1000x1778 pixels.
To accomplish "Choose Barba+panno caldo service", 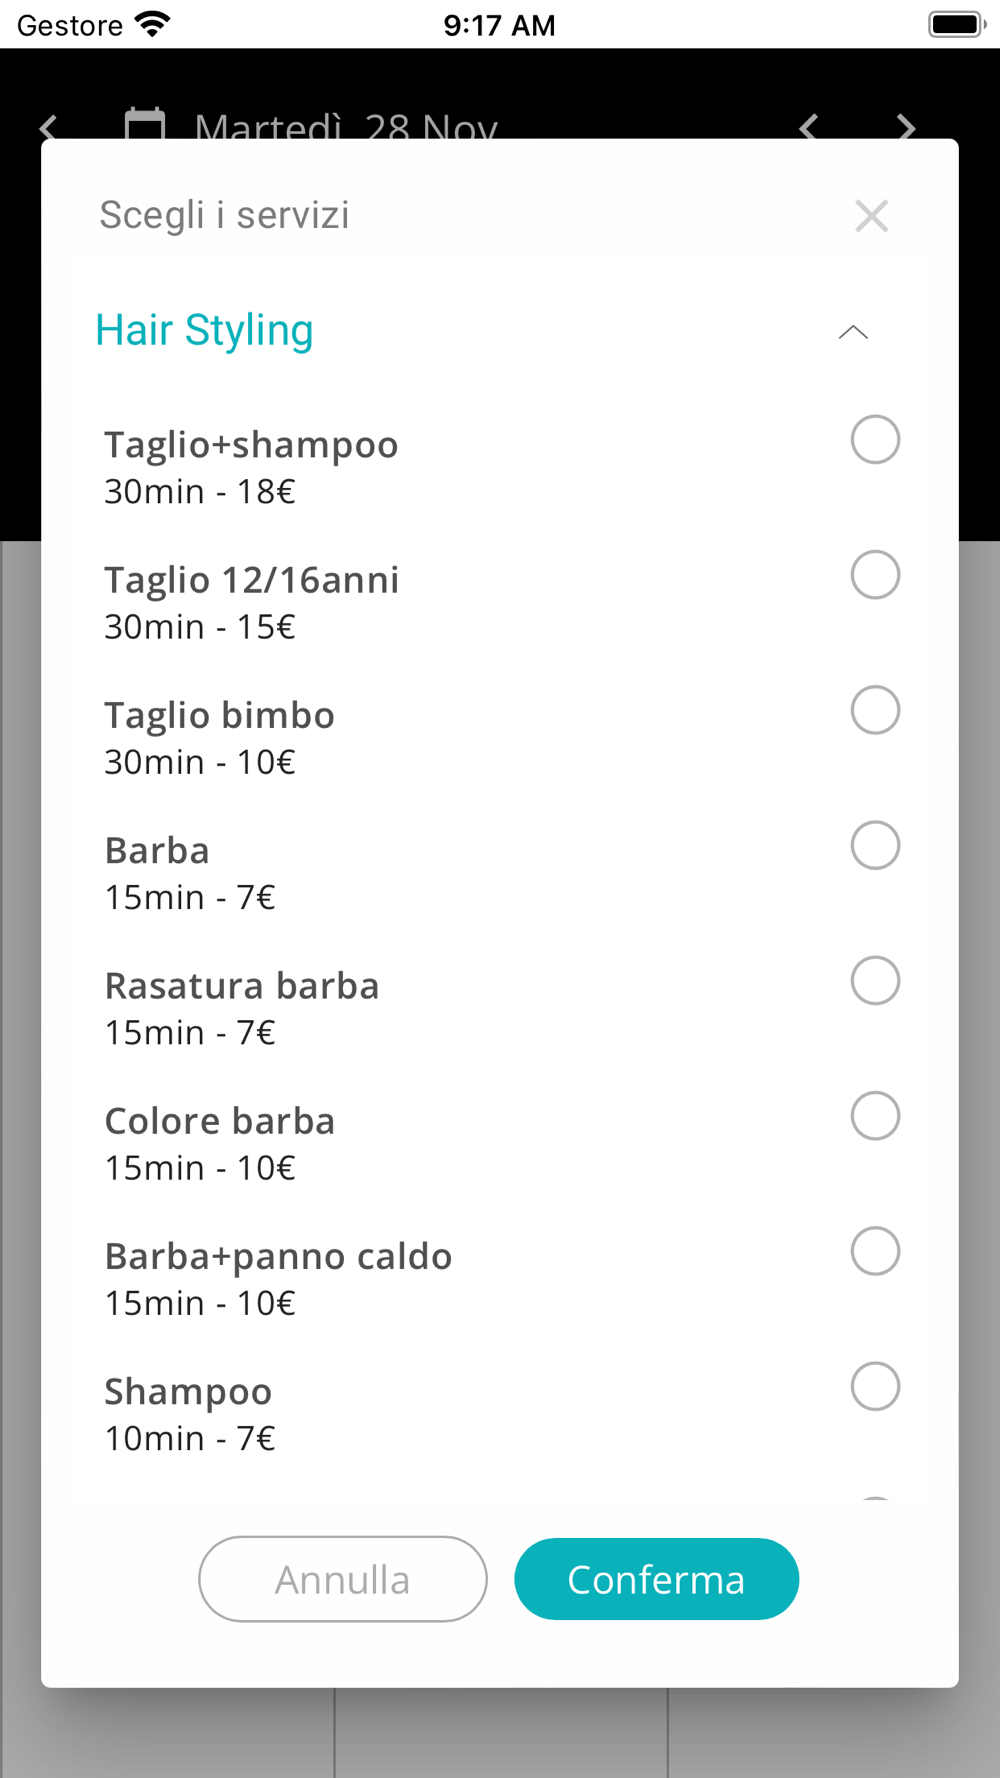I will (x=875, y=1251).
